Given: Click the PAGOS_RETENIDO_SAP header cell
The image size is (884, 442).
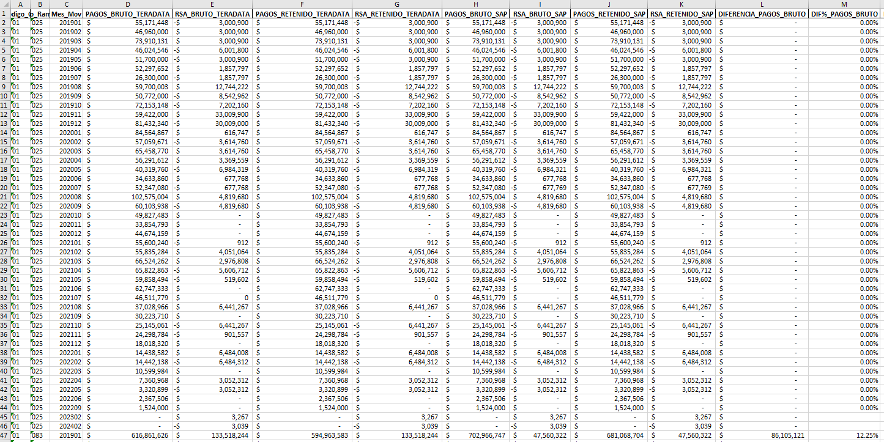Looking at the screenshot, I should pos(609,13).
